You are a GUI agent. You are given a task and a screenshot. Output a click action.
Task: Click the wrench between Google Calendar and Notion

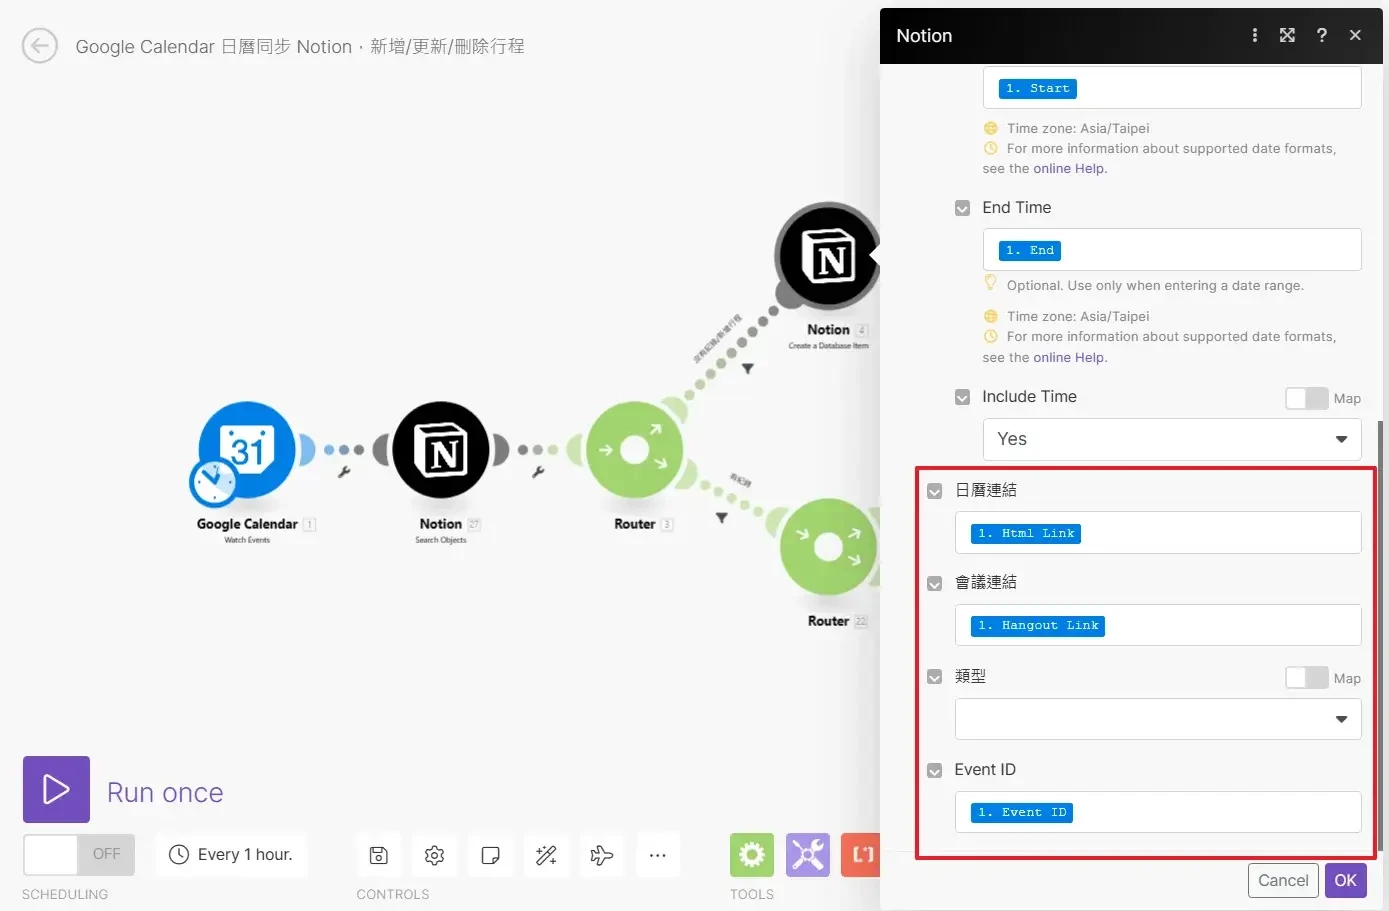pos(344,472)
